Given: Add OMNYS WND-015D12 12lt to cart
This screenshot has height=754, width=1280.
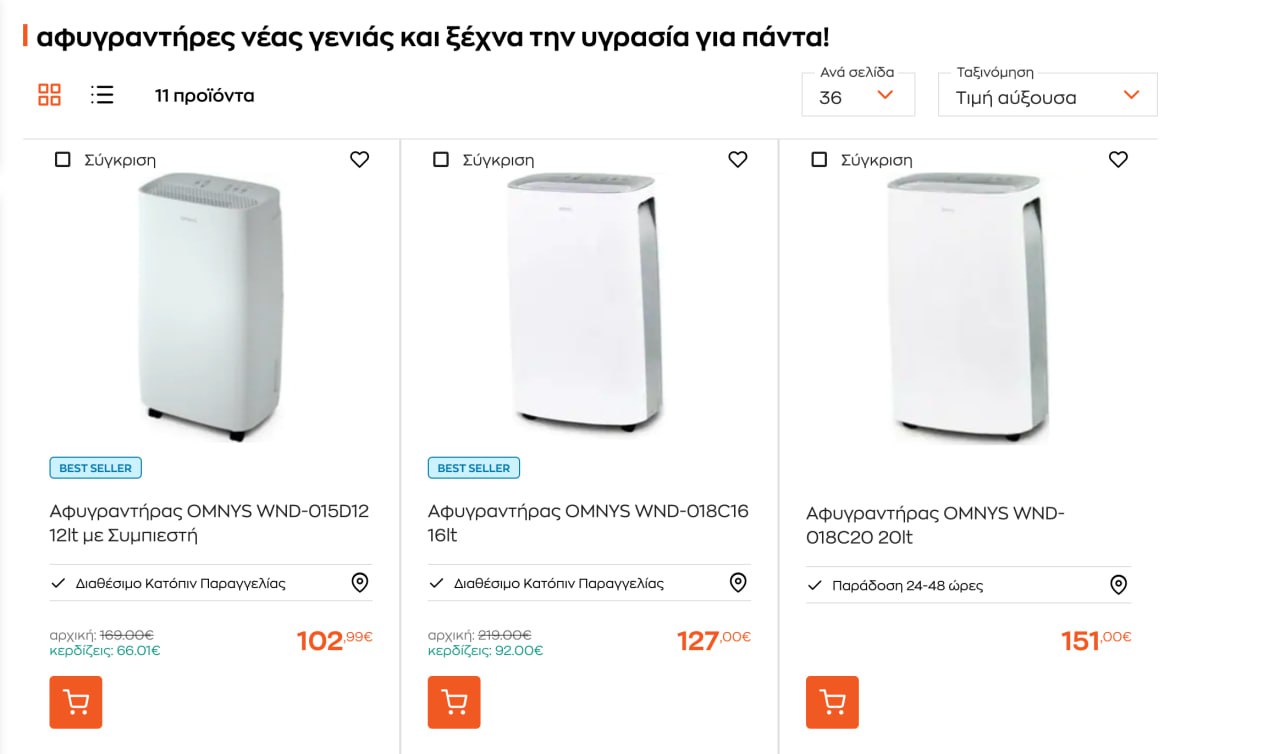Looking at the screenshot, I should tap(76, 702).
